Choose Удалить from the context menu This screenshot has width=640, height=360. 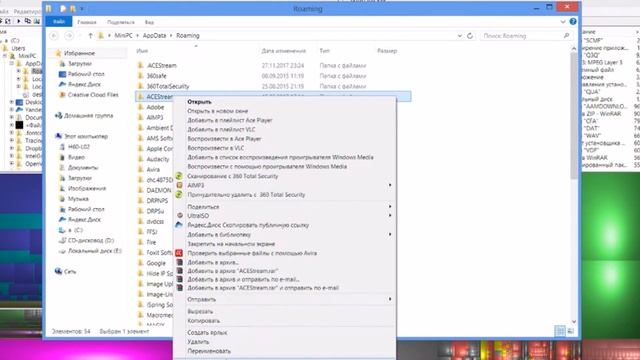[198, 342]
